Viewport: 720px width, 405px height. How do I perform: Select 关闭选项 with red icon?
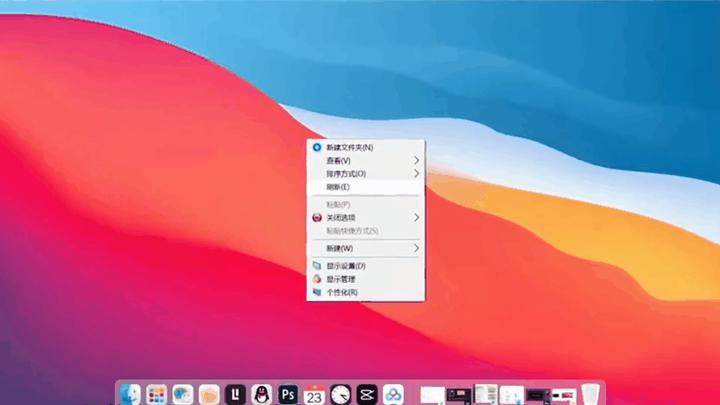(x=343, y=217)
